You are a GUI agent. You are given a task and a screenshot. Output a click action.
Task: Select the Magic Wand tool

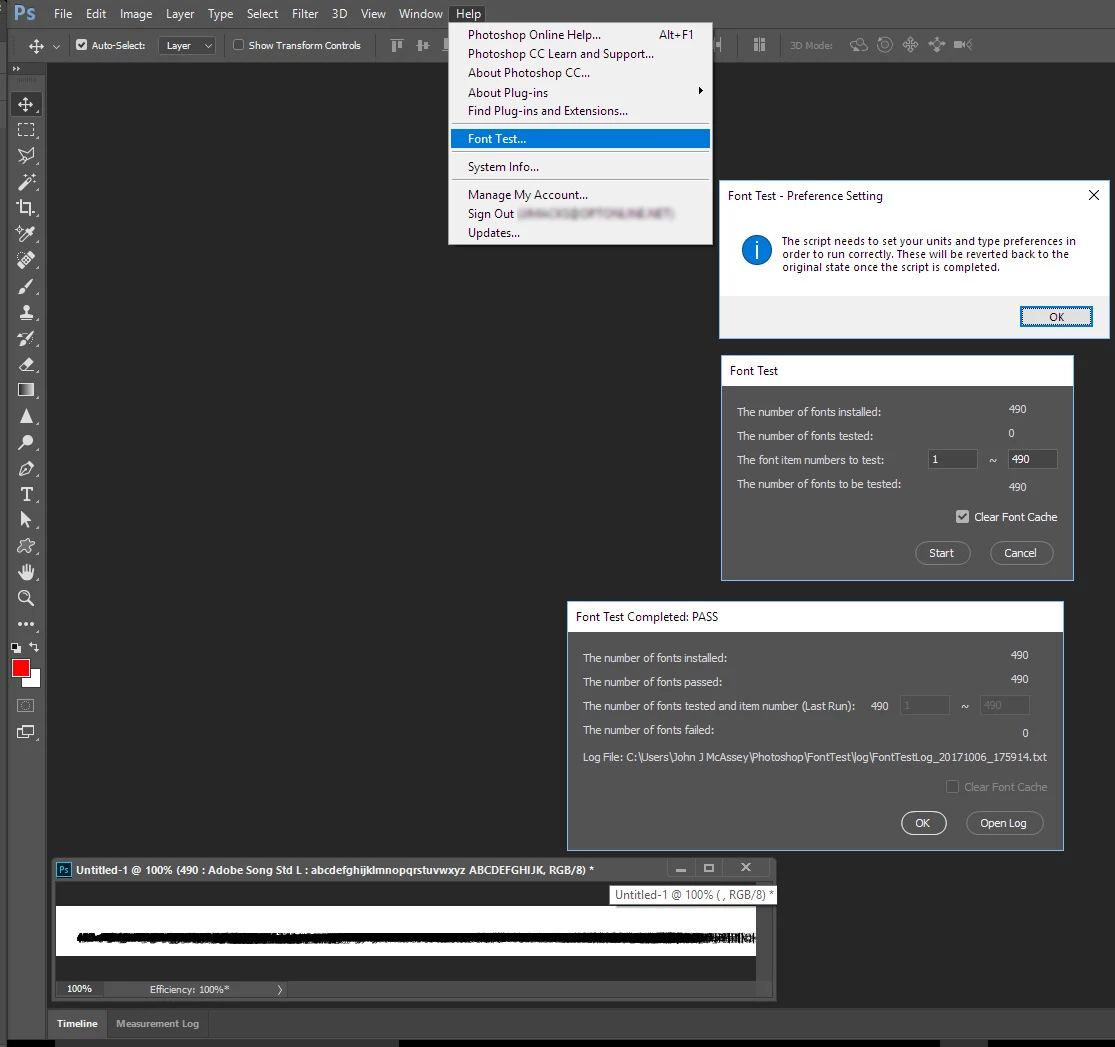tap(26, 182)
